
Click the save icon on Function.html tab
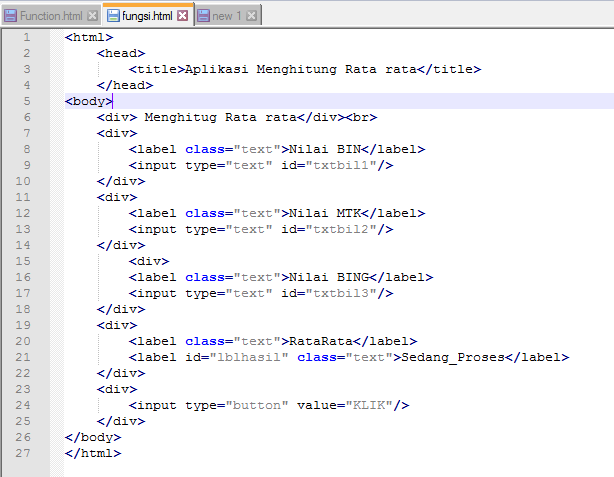tap(11, 15)
